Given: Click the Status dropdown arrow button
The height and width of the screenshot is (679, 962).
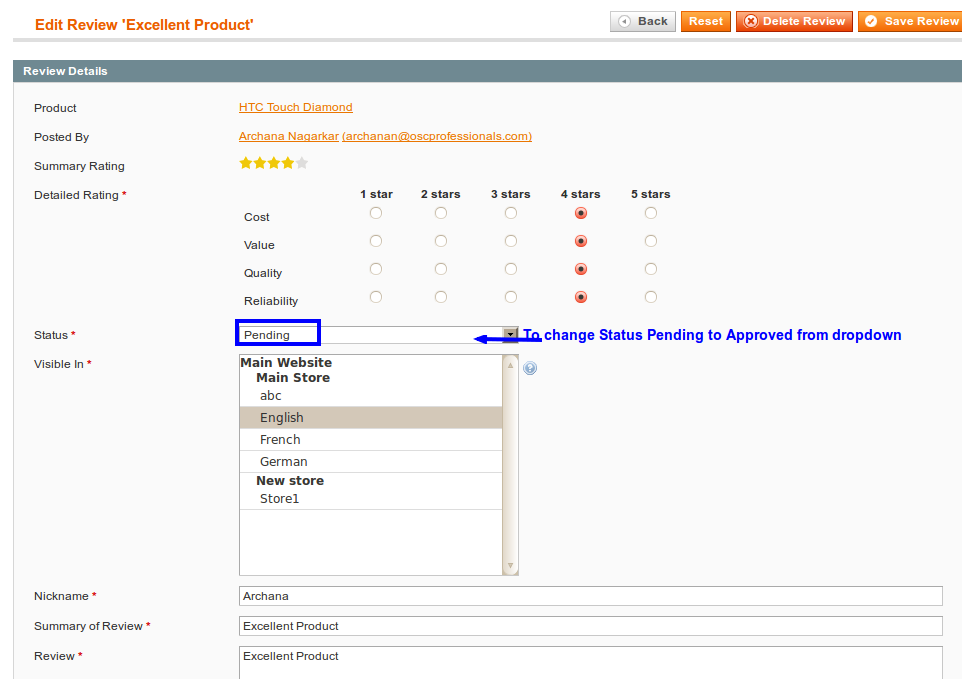Looking at the screenshot, I should point(510,335).
